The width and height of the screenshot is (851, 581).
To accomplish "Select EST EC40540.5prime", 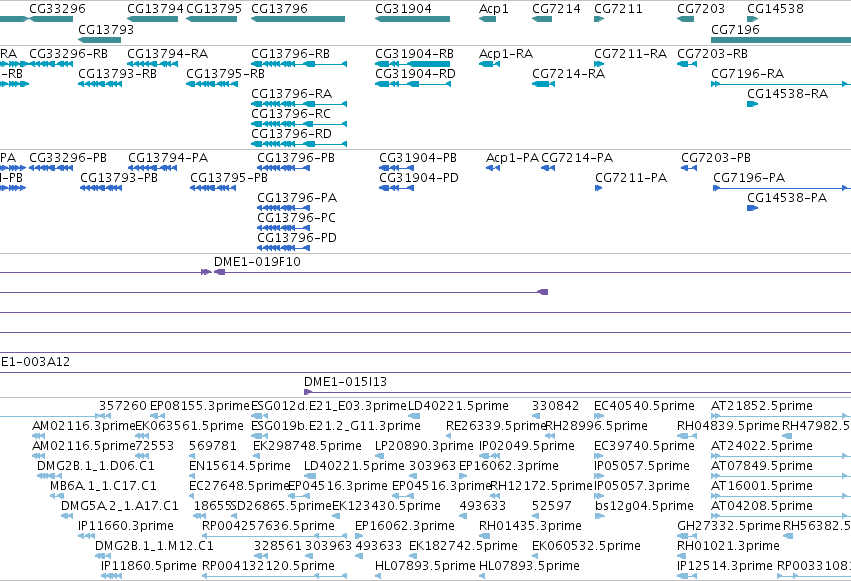I will tap(599, 416).
